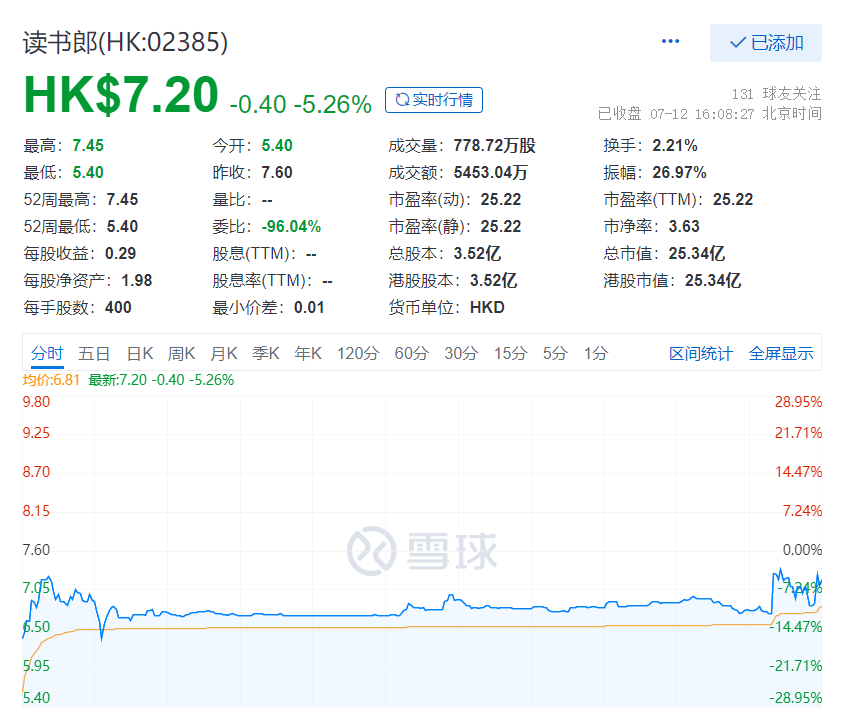Select the 5分 interval tab
Image resolution: width=867 pixels, height=709 pixels.
click(x=555, y=353)
